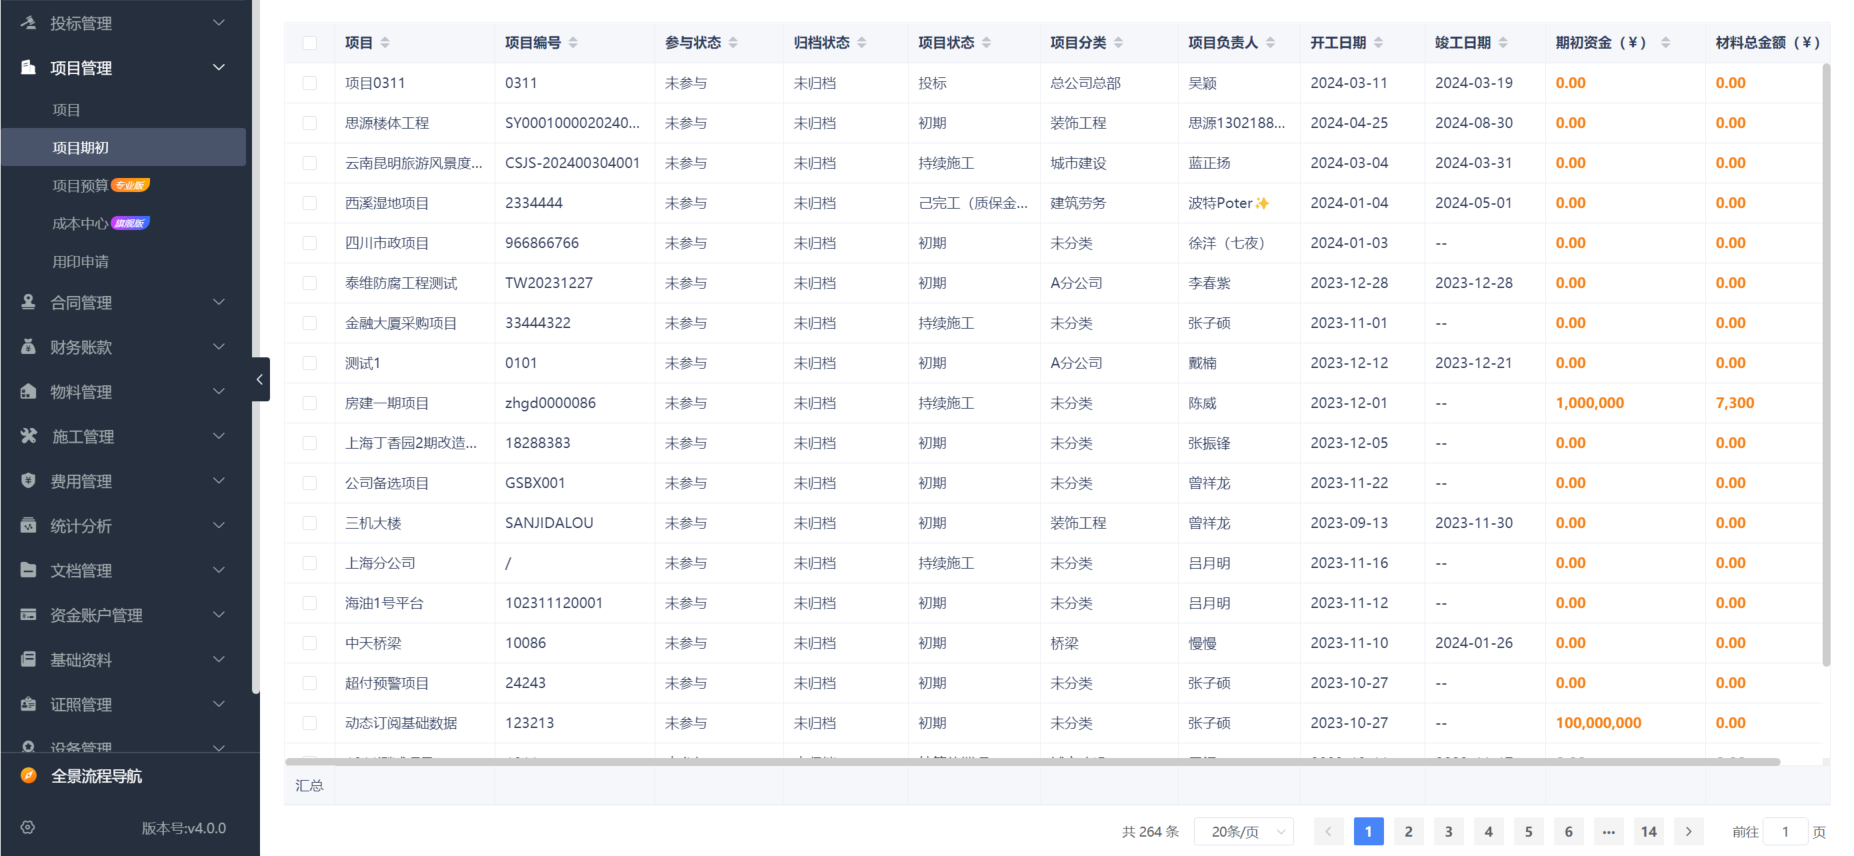Viewport: 1854px width, 856px height.
Task: Click the 文档管理 folder icon
Action: pyautogui.click(x=28, y=570)
